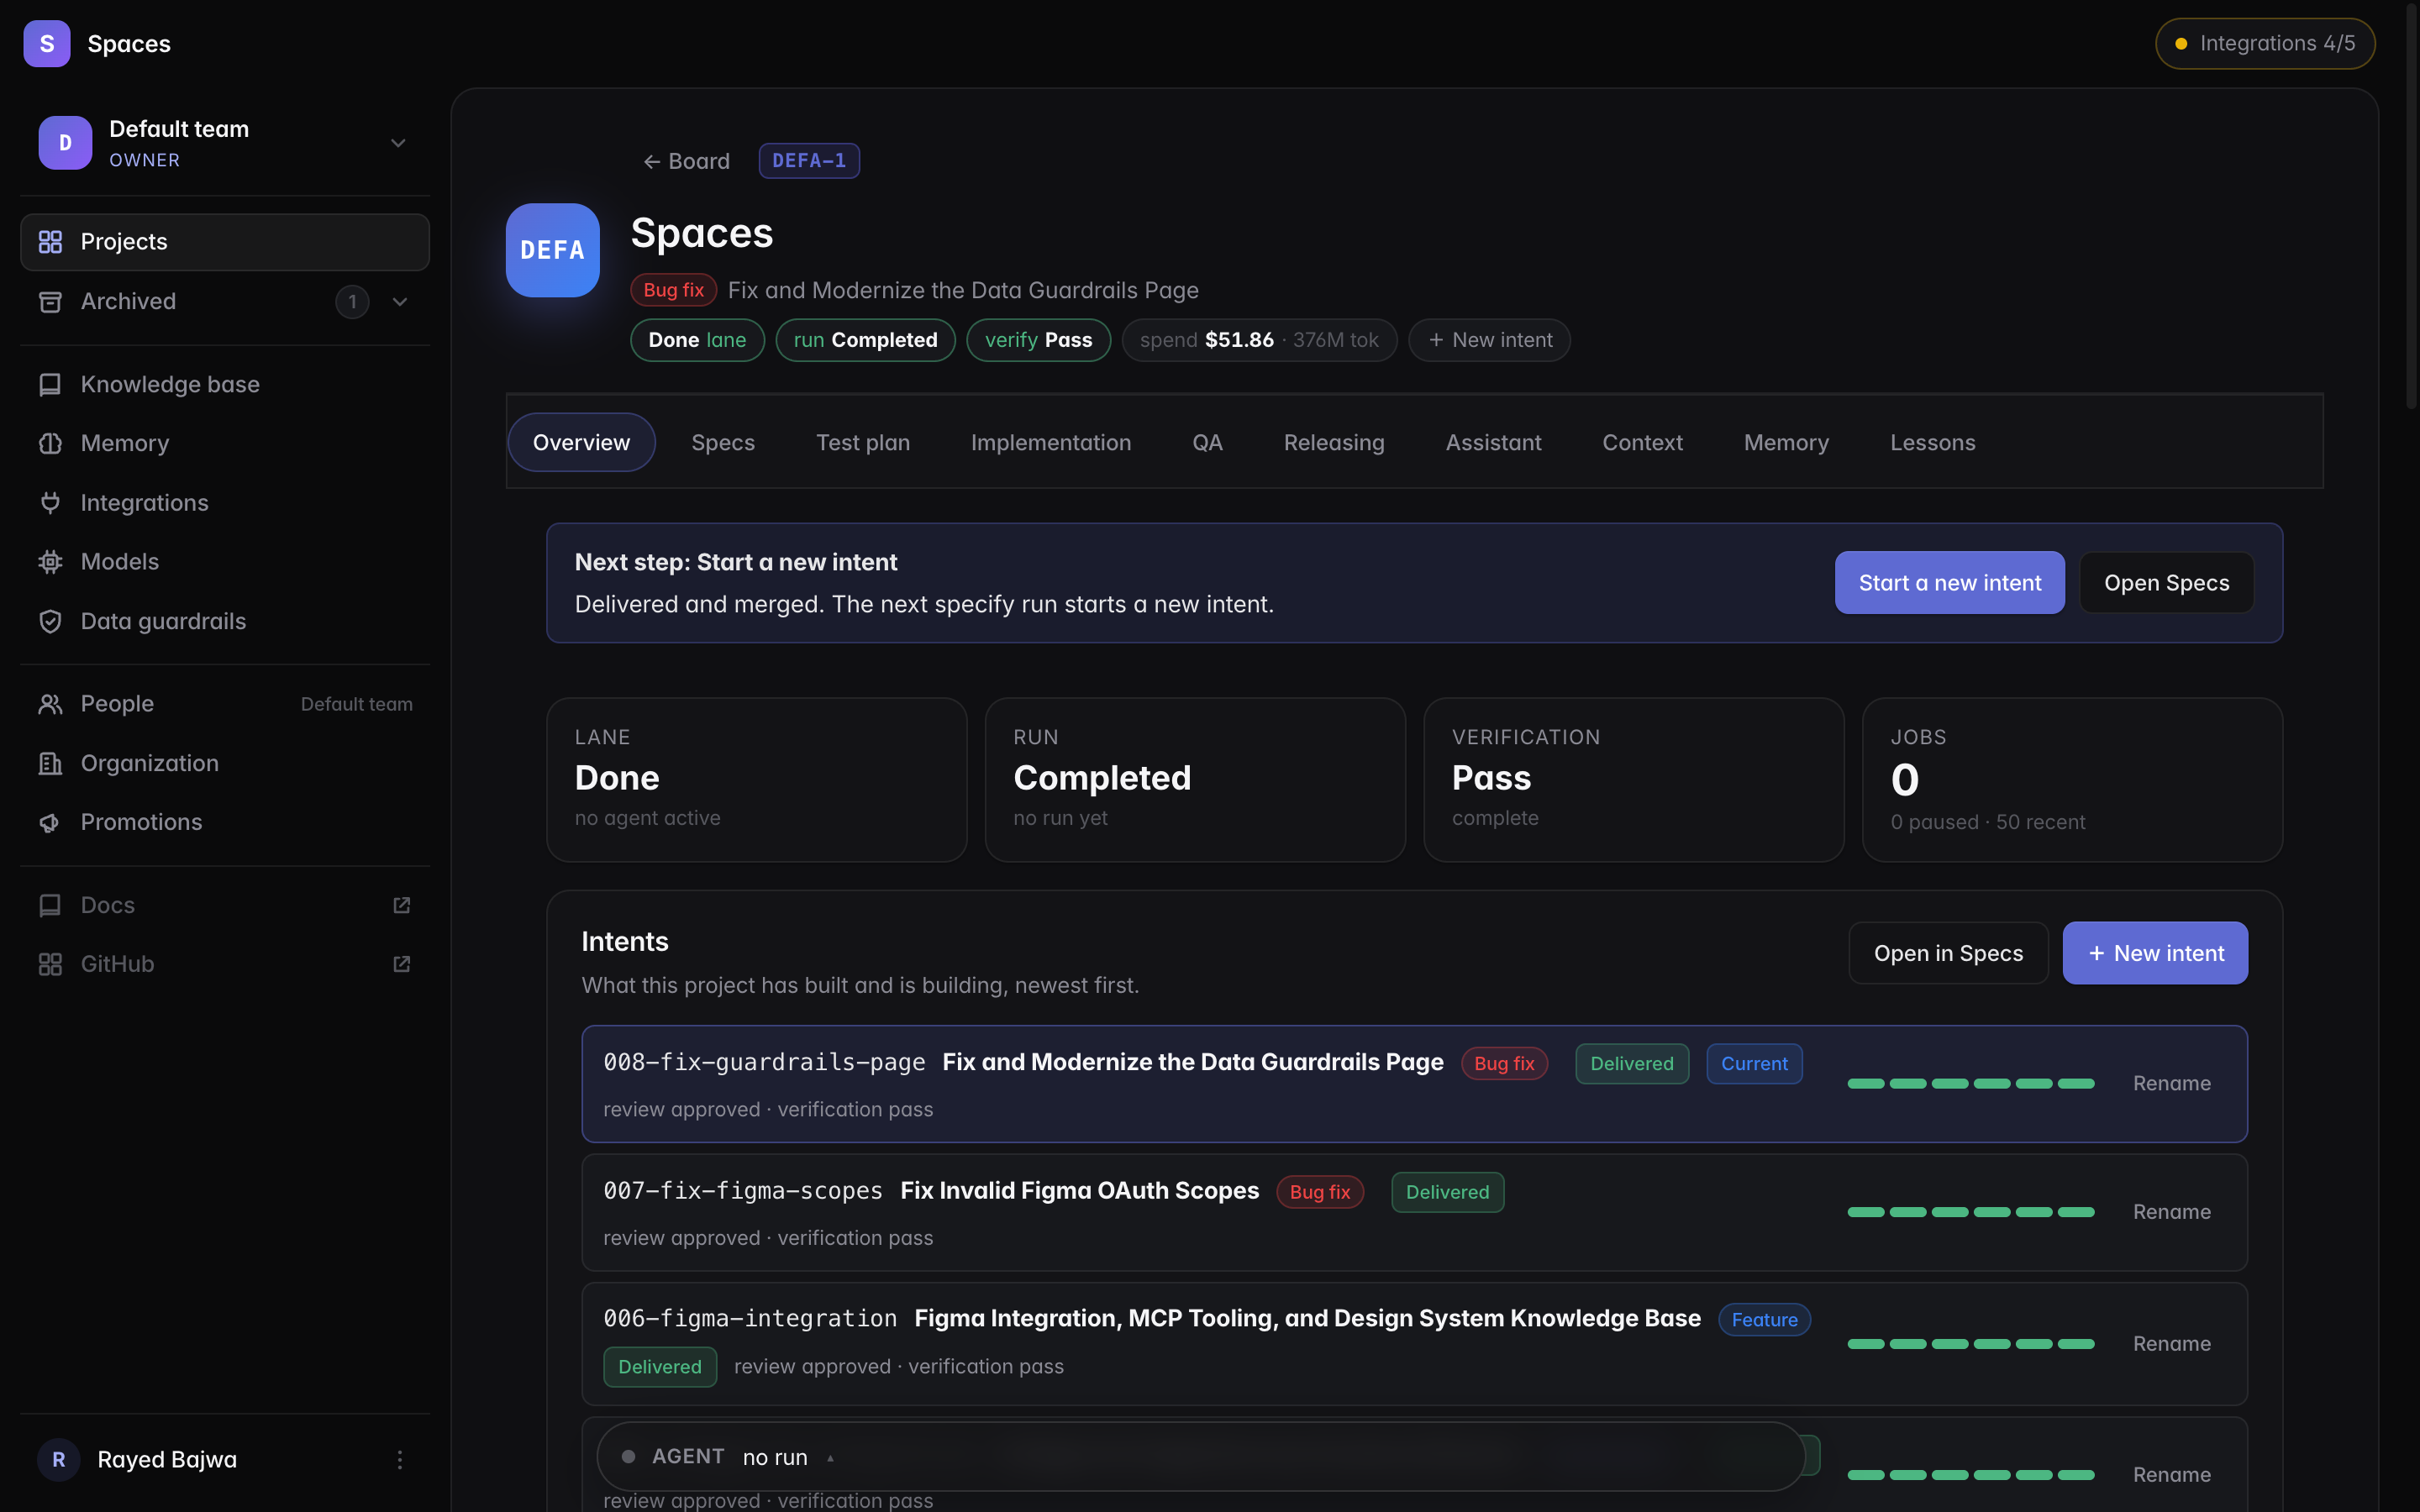This screenshot has width=2420, height=1512.
Task: Switch to the Specs tab
Action: point(723,442)
